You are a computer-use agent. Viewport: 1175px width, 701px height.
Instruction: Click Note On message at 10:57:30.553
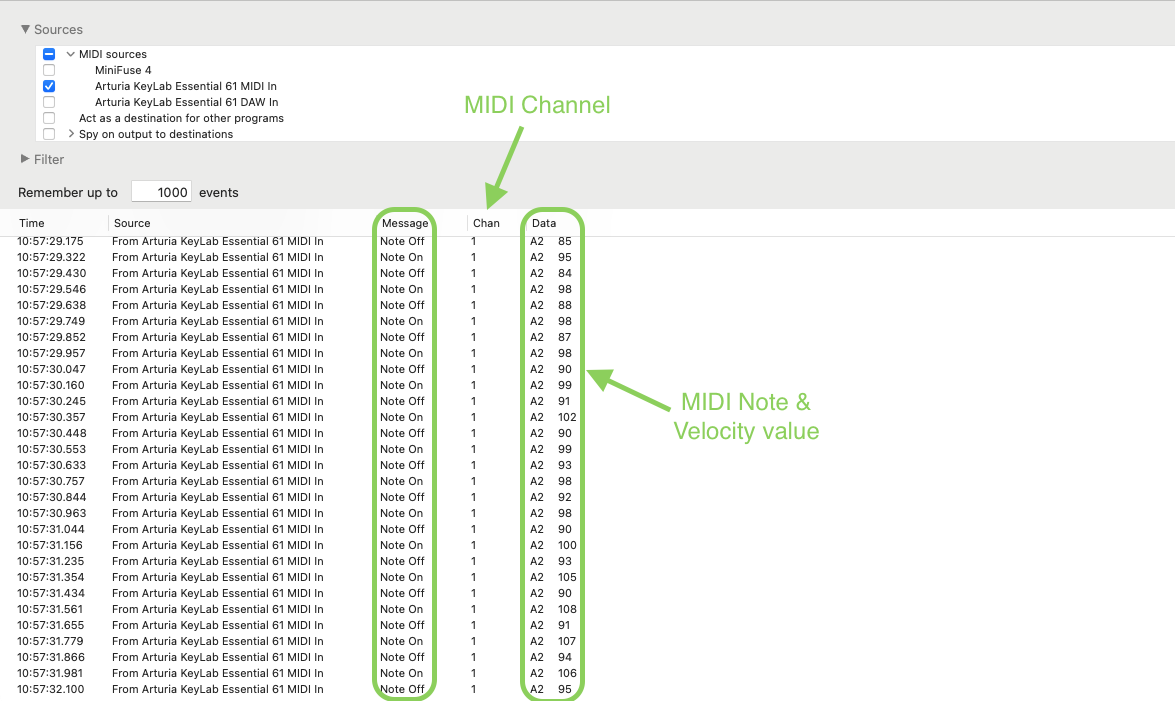pos(401,449)
